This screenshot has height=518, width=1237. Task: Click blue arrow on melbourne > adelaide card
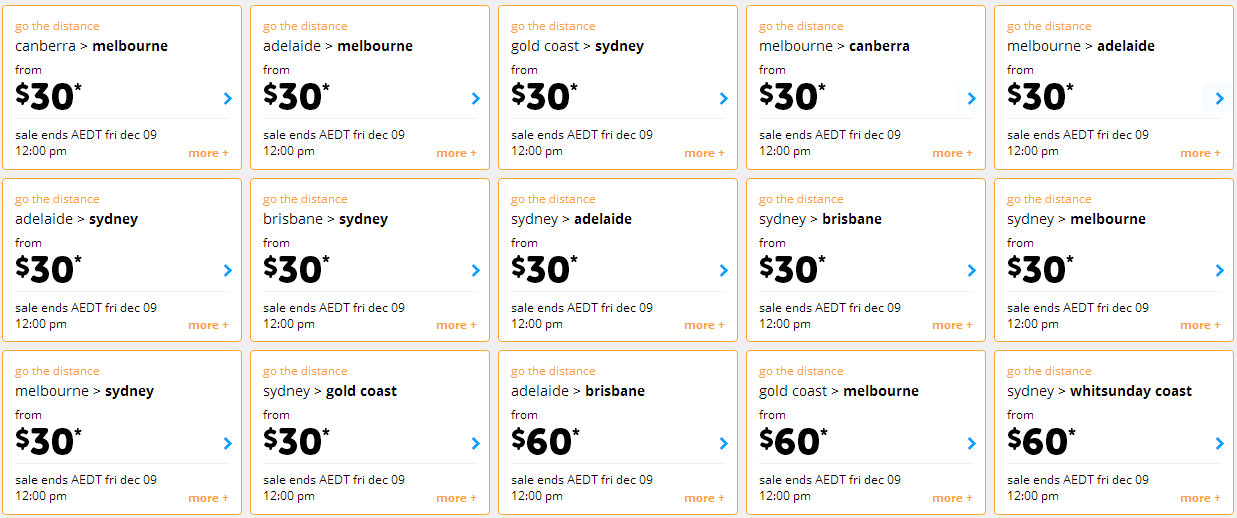[1219, 98]
